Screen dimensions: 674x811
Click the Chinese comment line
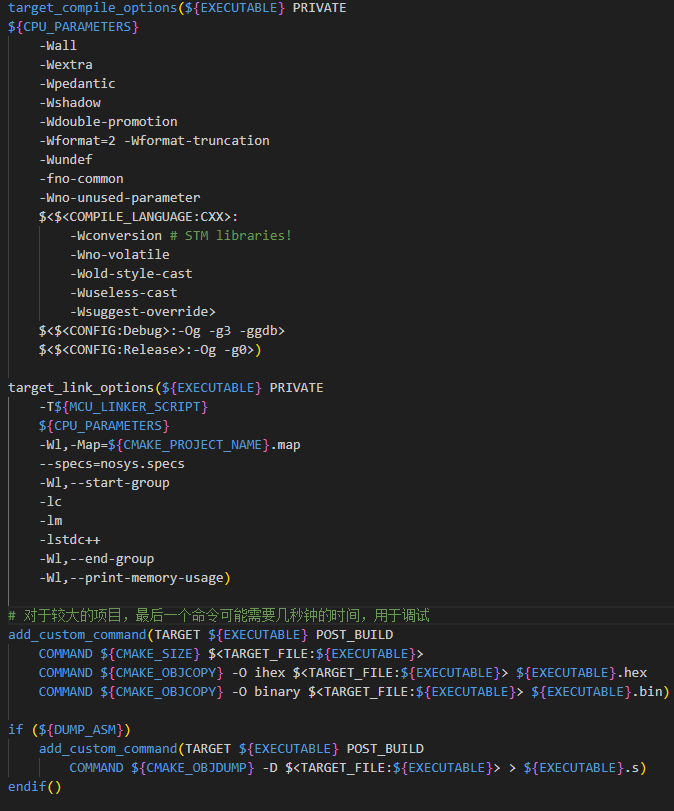(x=219, y=615)
